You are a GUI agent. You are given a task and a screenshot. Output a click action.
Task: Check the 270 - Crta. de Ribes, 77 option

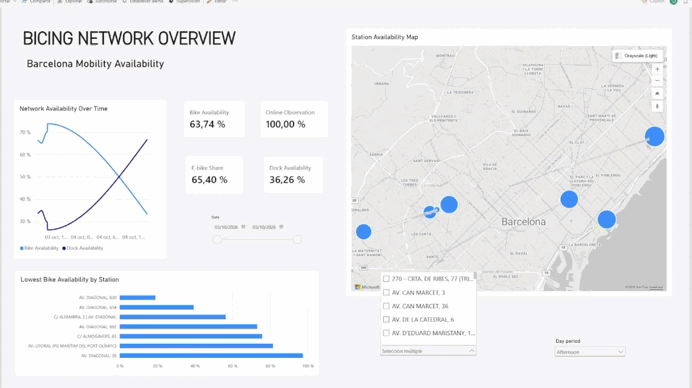386,279
